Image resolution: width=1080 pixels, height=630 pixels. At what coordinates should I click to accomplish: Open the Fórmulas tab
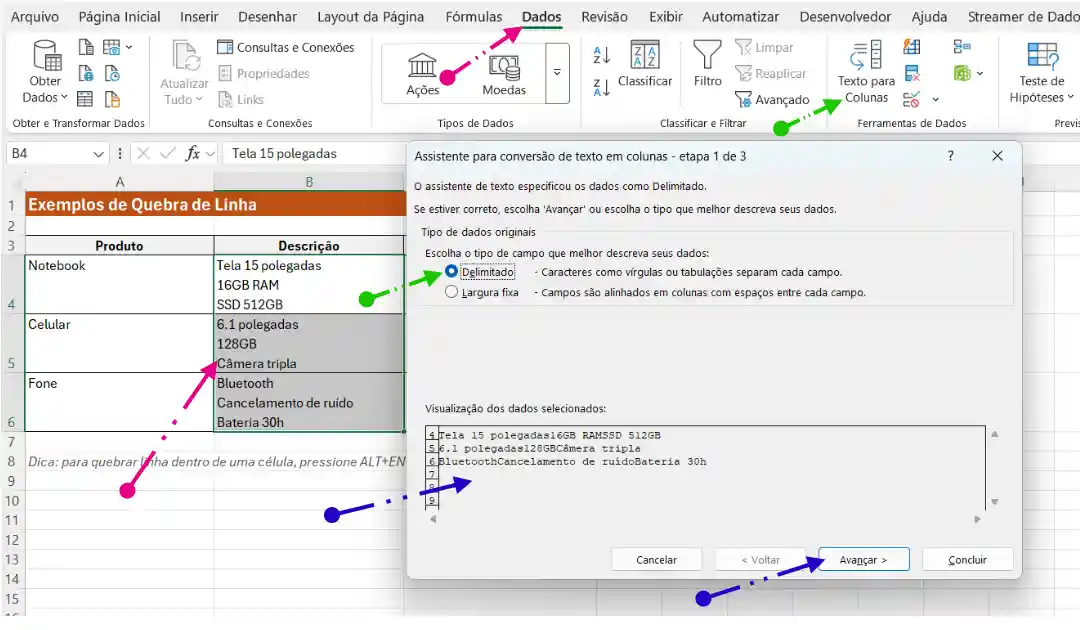point(474,17)
